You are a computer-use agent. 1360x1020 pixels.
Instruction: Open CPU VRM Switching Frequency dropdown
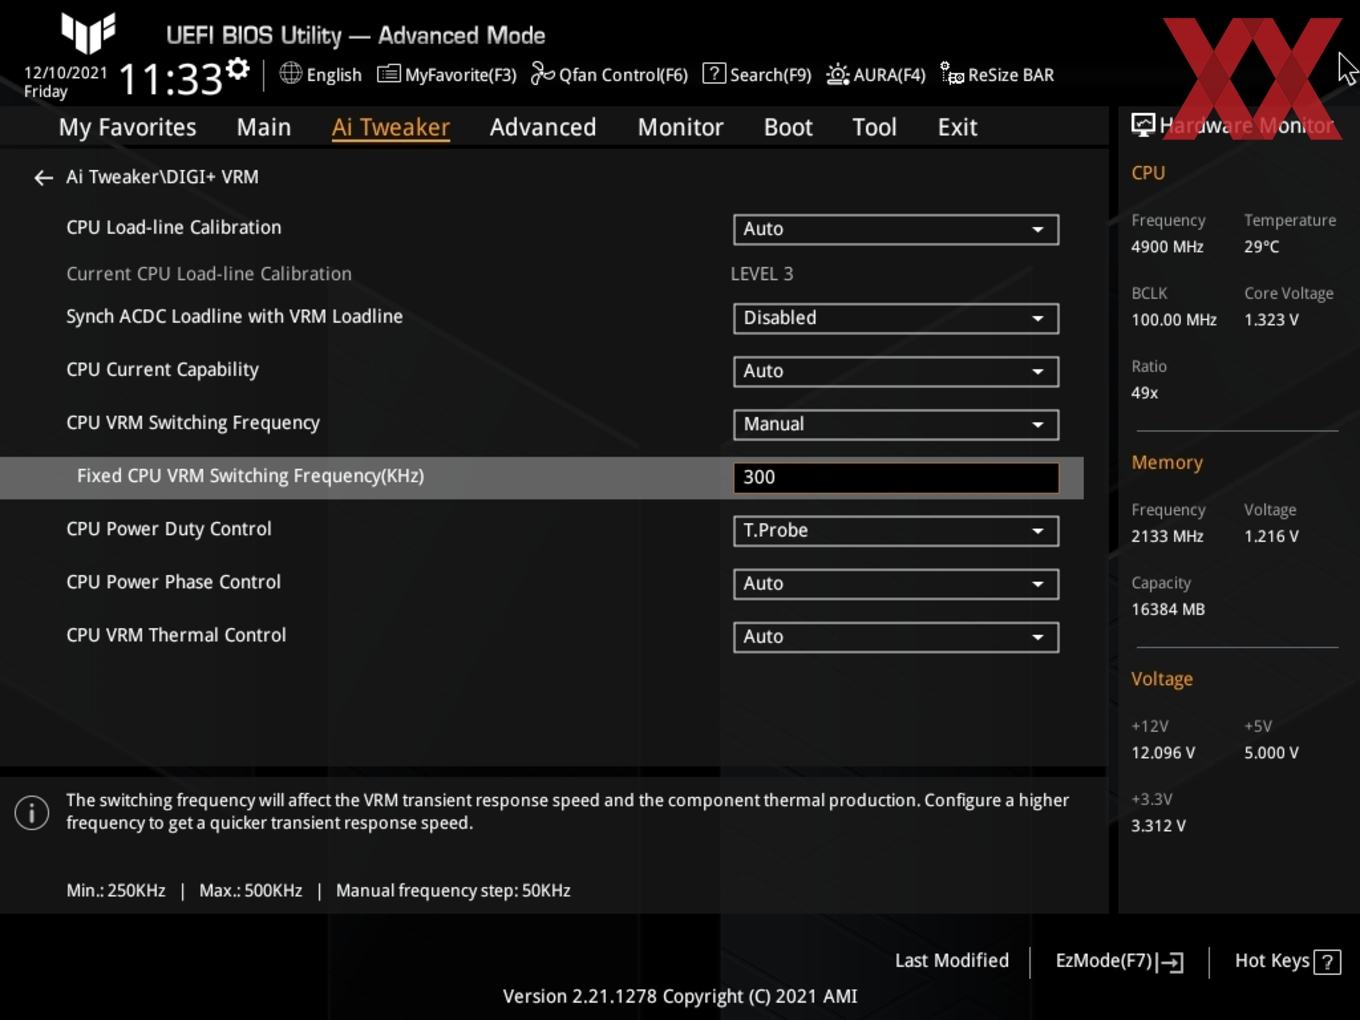(x=896, y=424)
